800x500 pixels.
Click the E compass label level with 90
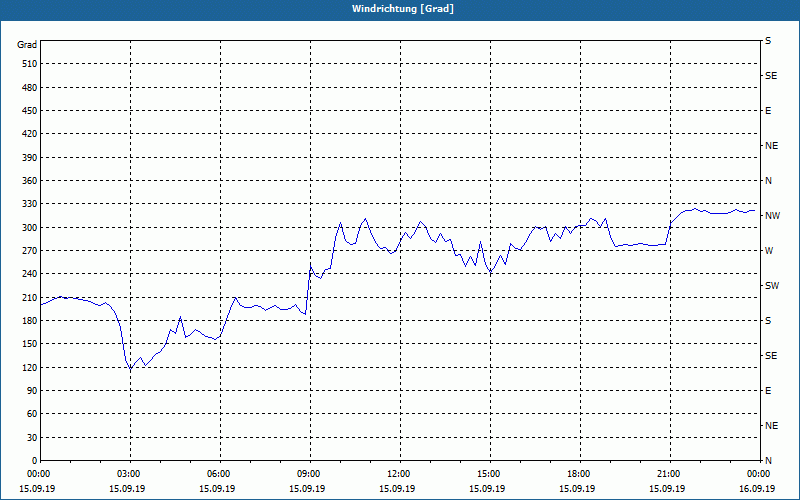tap(768, 391)
